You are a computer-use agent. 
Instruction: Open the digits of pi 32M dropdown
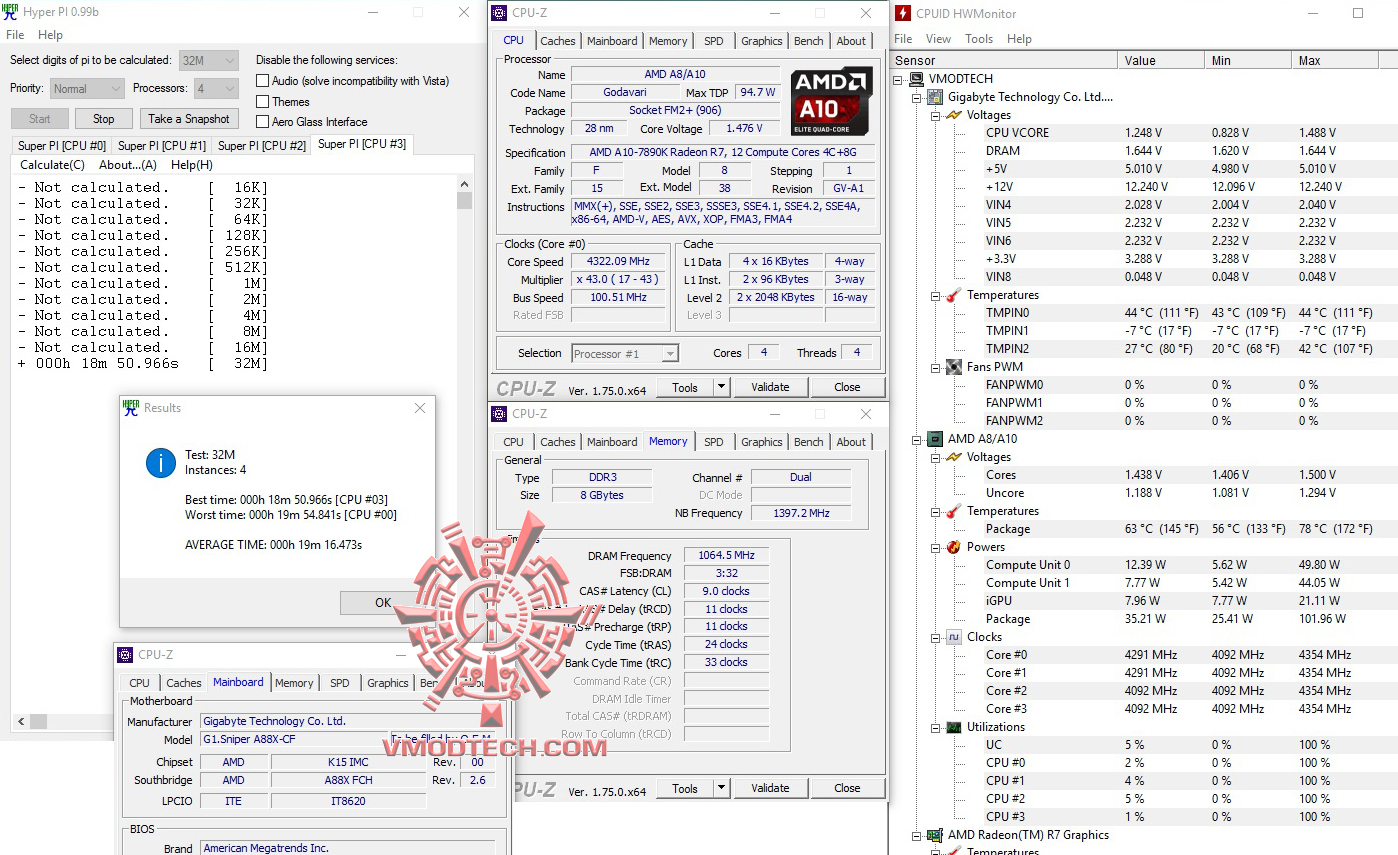(209, 60)
